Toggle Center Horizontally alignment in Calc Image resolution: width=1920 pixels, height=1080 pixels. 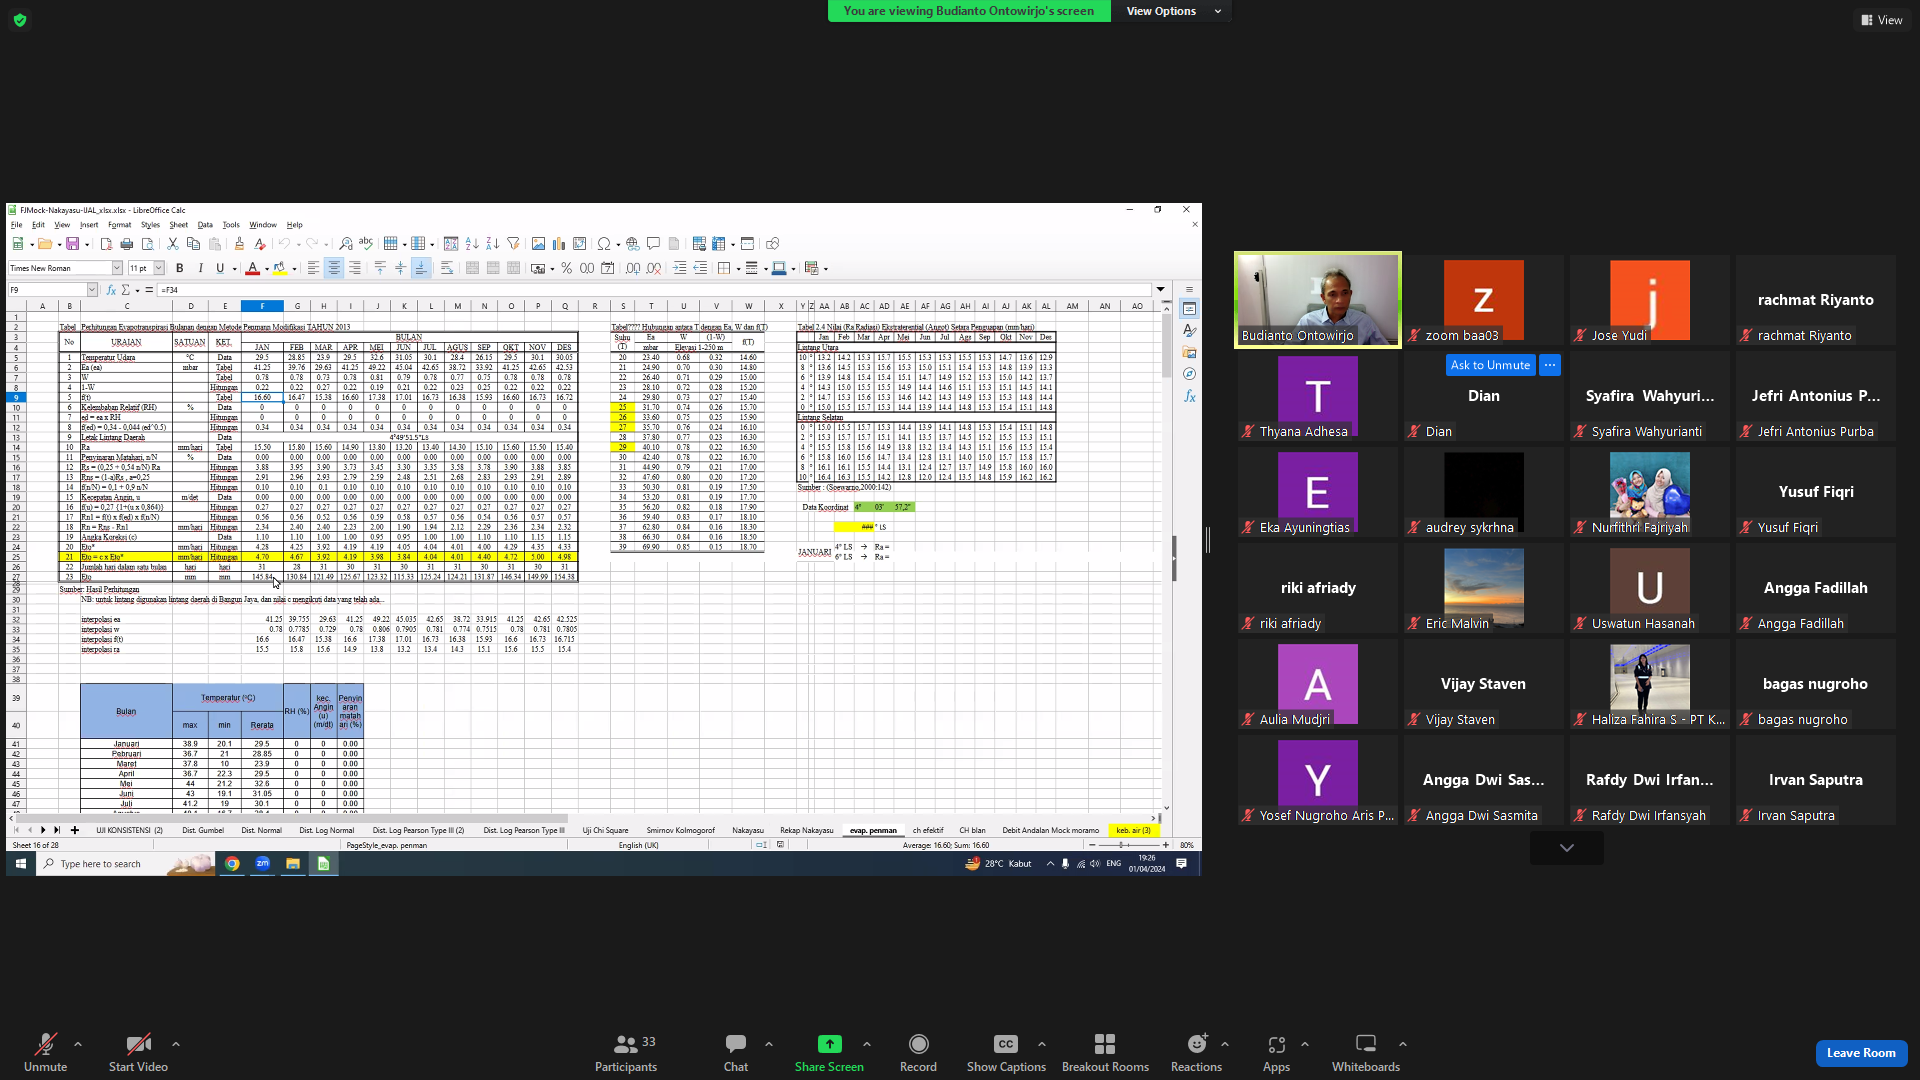334,268
